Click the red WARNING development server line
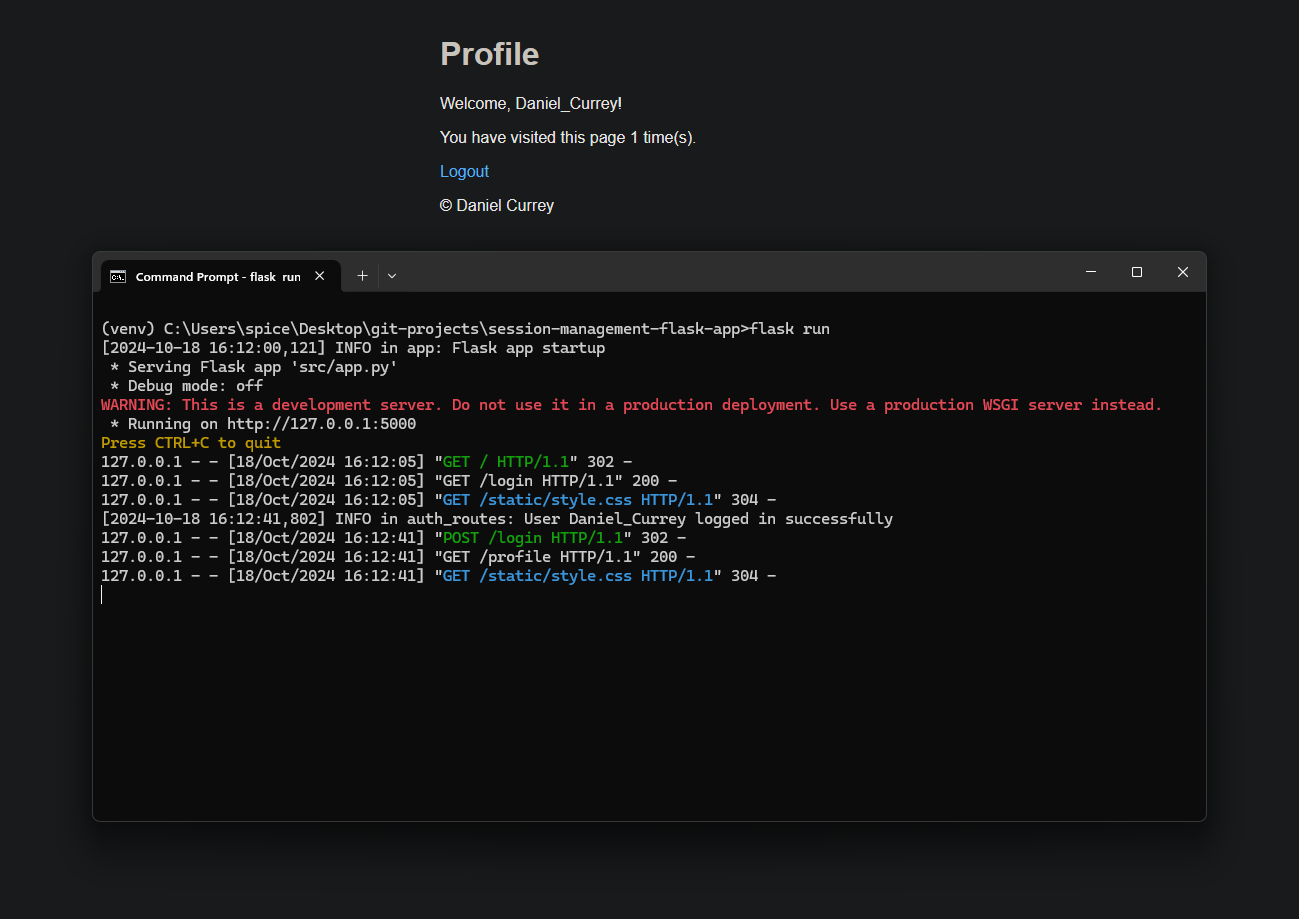The width and height of the screenshot is (1299, 919). point(632,405)
